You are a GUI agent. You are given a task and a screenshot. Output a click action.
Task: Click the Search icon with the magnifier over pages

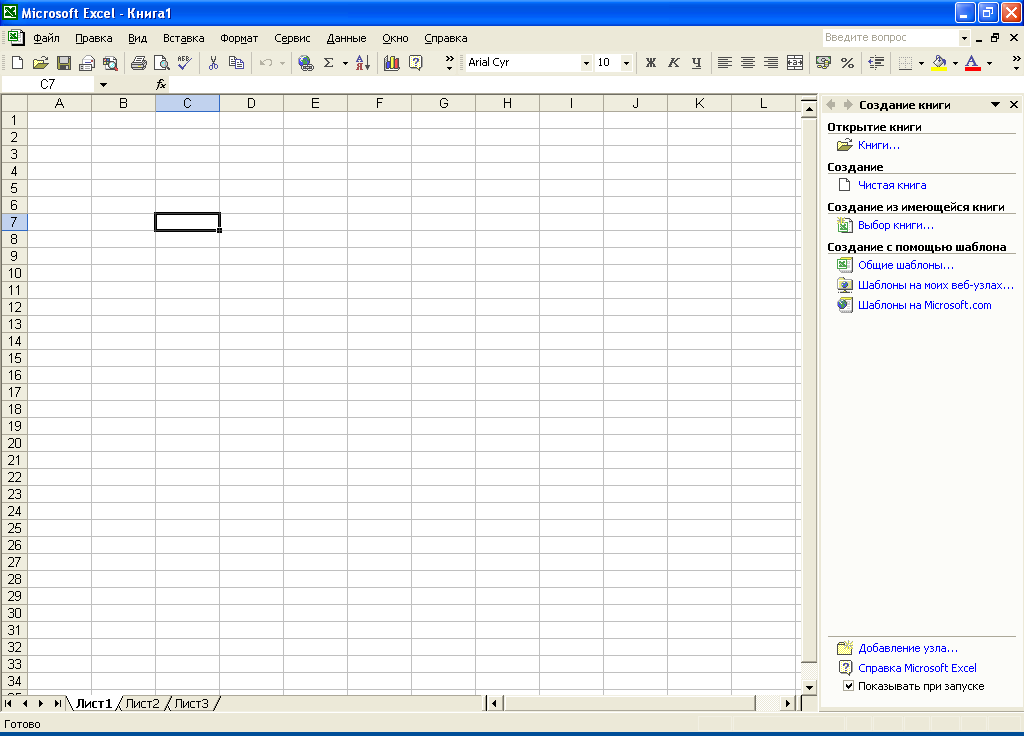click(110, 63)
